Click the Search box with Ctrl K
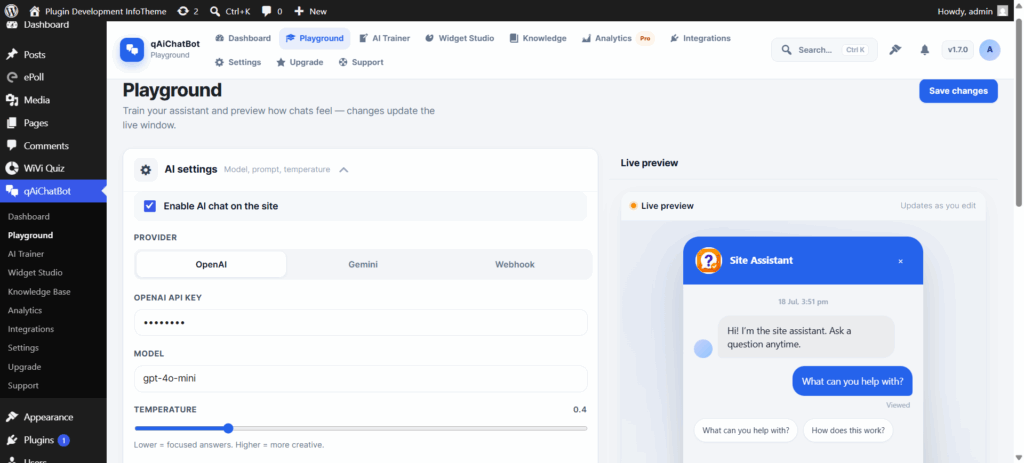This screenshot has height=463, width=1024. (824, 50)
